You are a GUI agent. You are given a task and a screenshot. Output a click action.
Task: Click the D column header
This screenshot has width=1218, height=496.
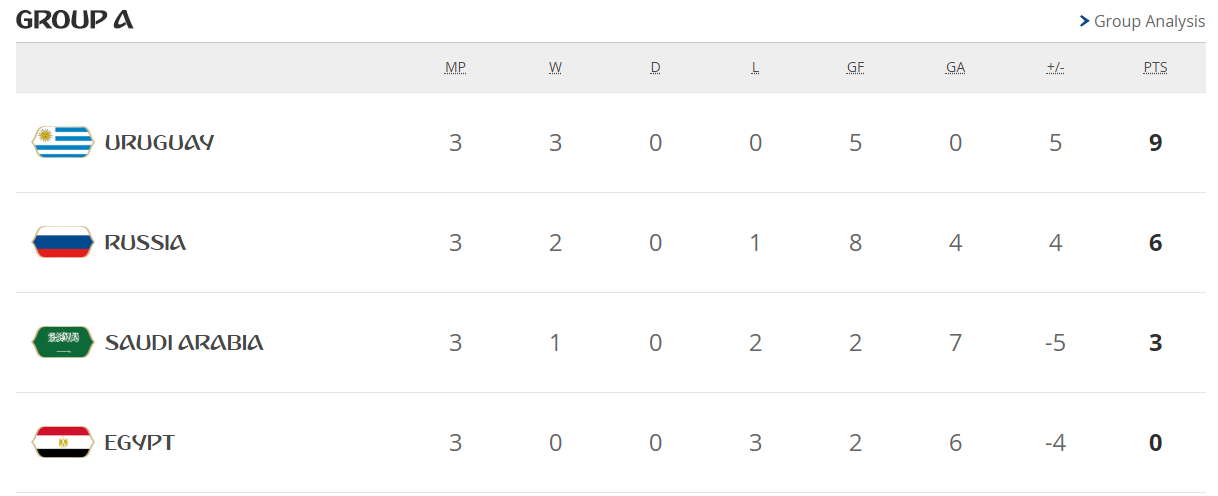coord(655,68)
